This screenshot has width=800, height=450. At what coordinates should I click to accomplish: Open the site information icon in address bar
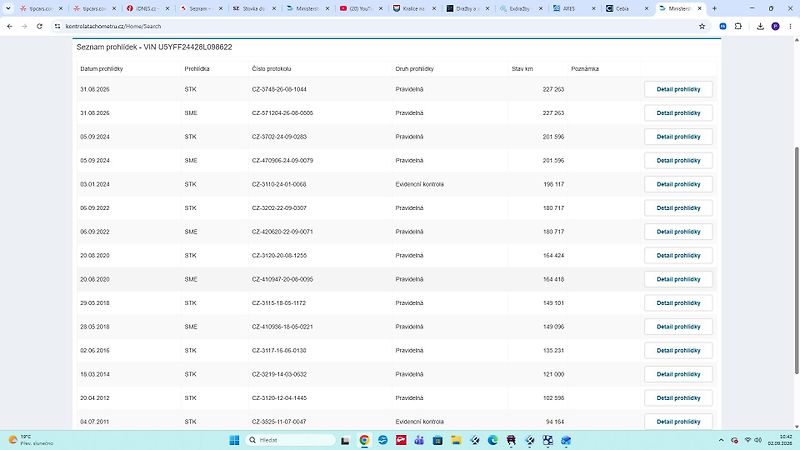57,26
